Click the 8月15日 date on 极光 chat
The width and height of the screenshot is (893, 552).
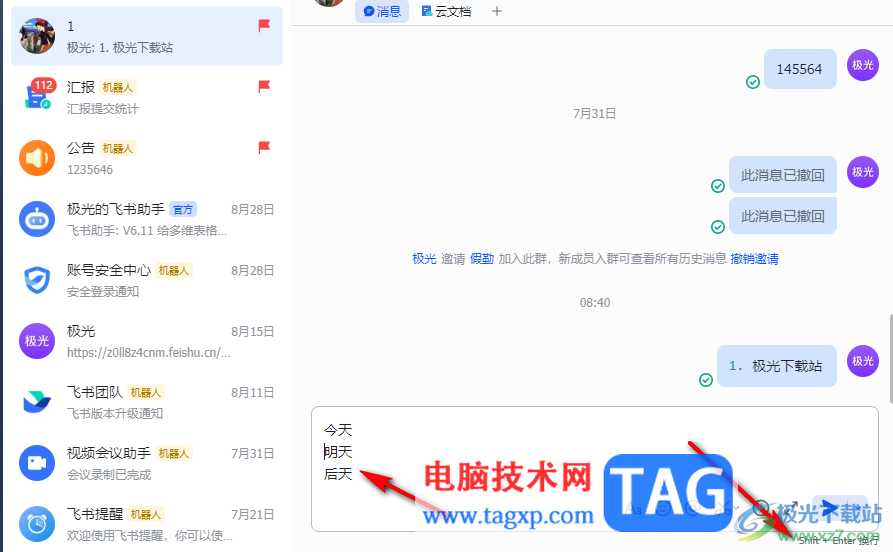[252, 332]
